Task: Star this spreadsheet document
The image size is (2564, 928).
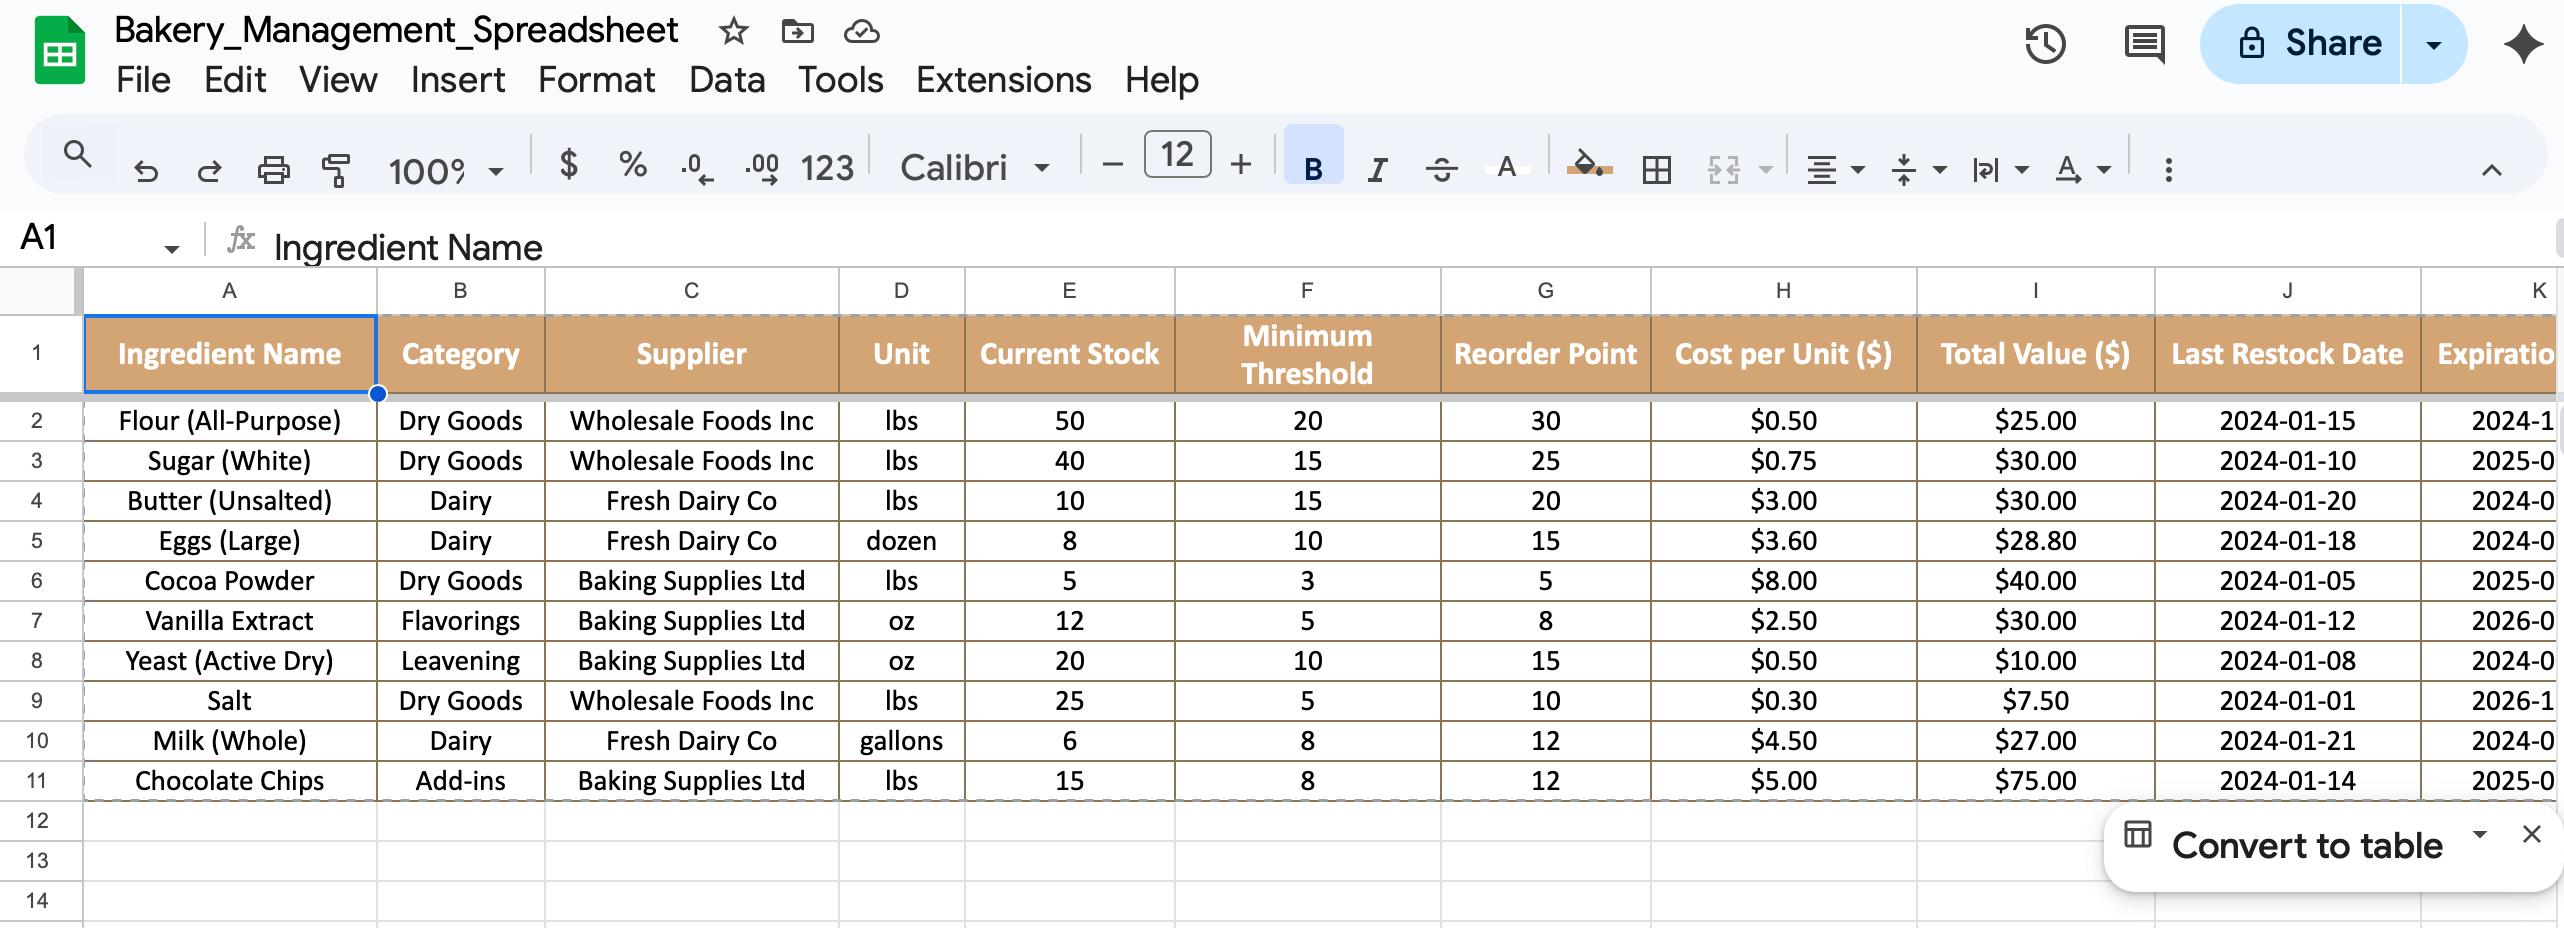Action: (x=734, y=32)
